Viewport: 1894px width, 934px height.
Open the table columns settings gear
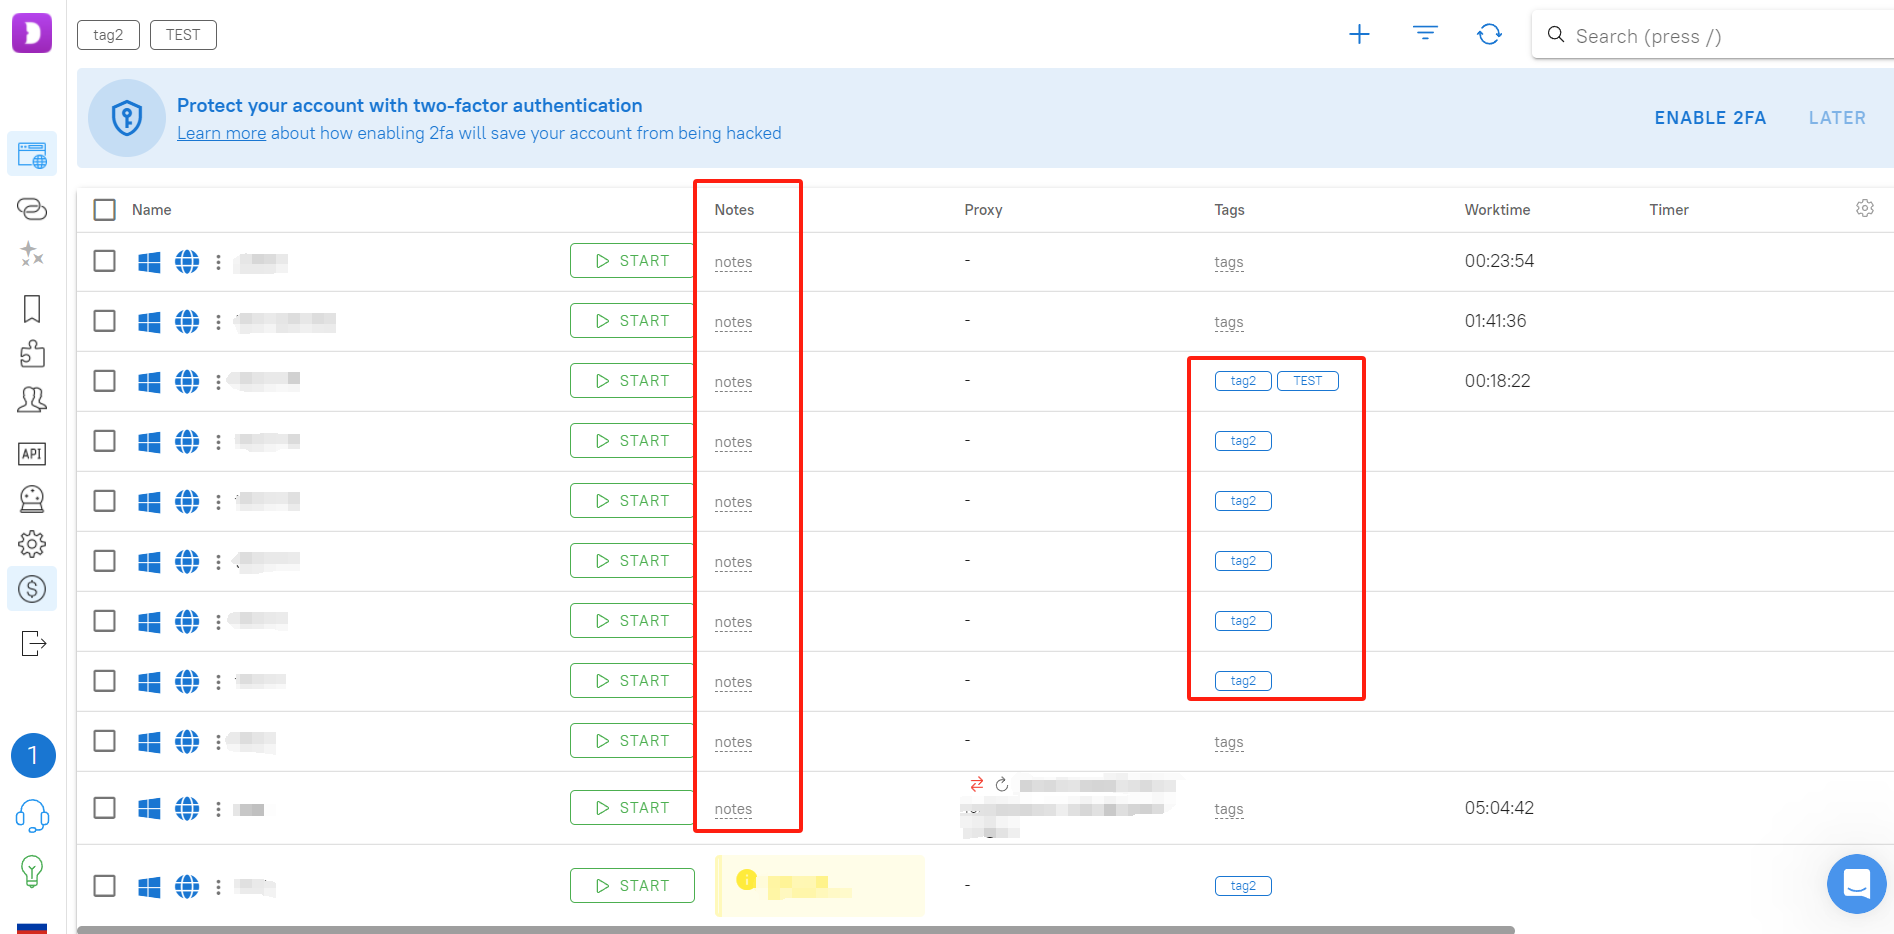click(1864, 208)
